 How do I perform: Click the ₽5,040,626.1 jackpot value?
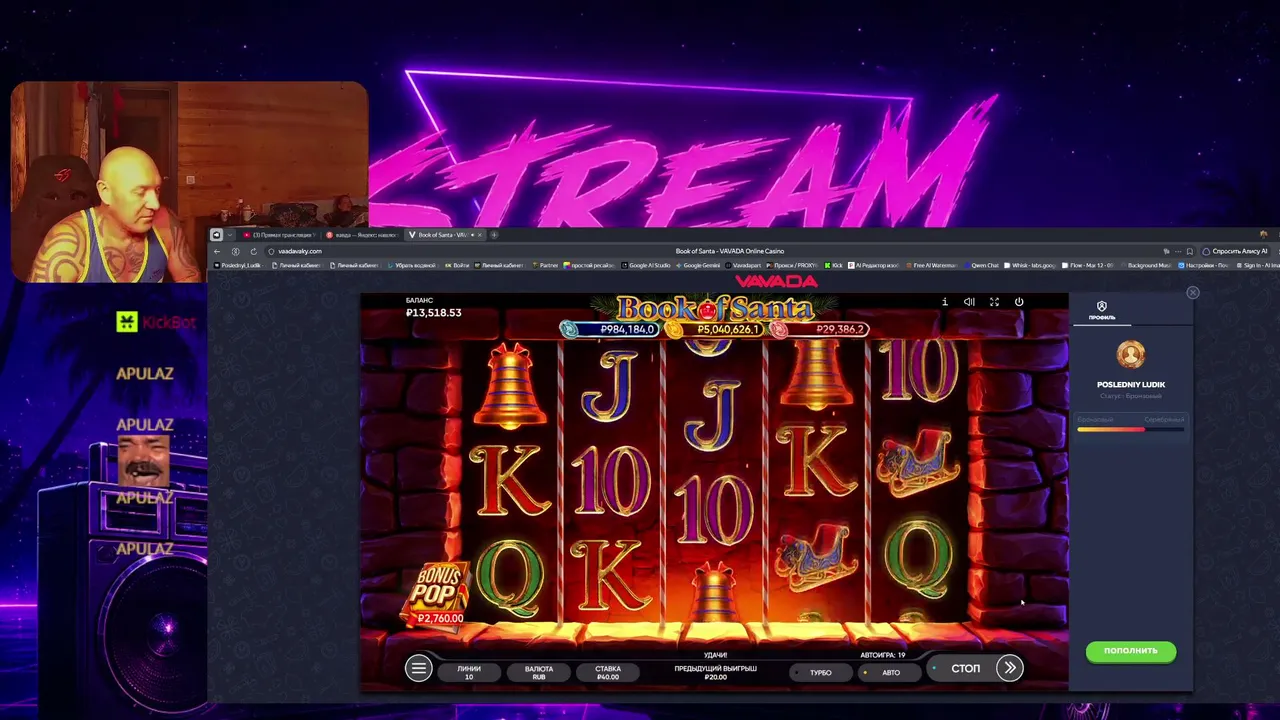coord(729,329)
